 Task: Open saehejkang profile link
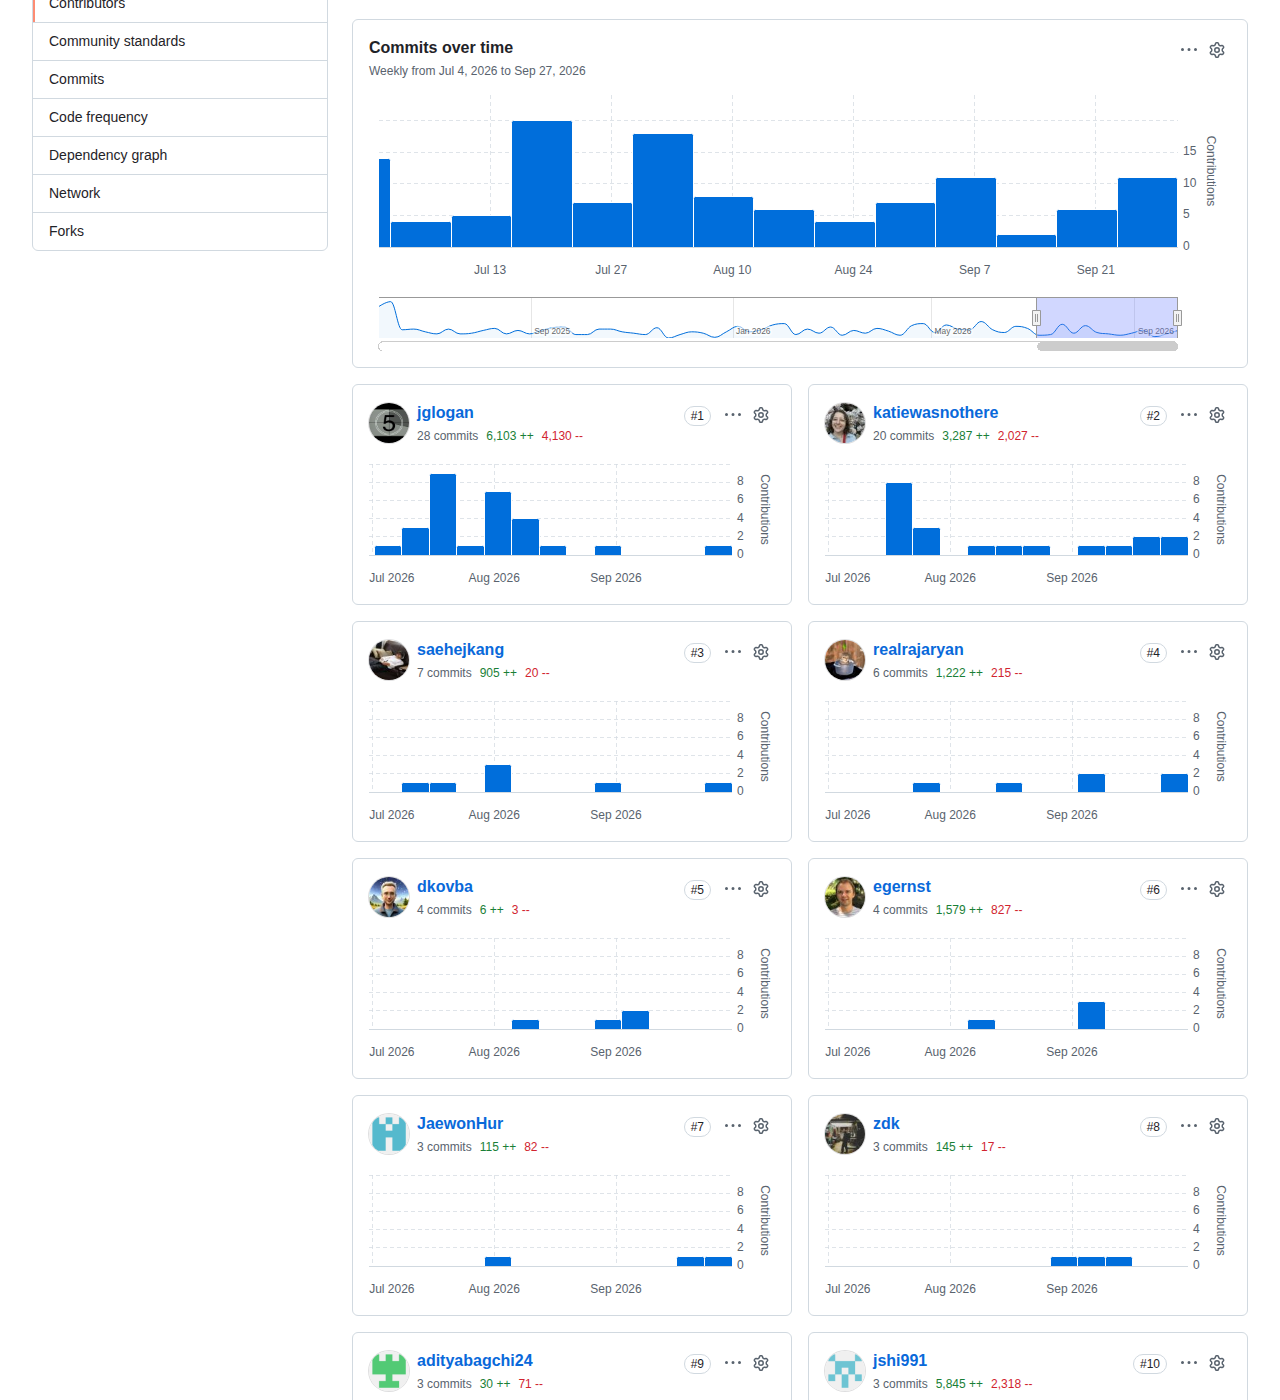460,650
